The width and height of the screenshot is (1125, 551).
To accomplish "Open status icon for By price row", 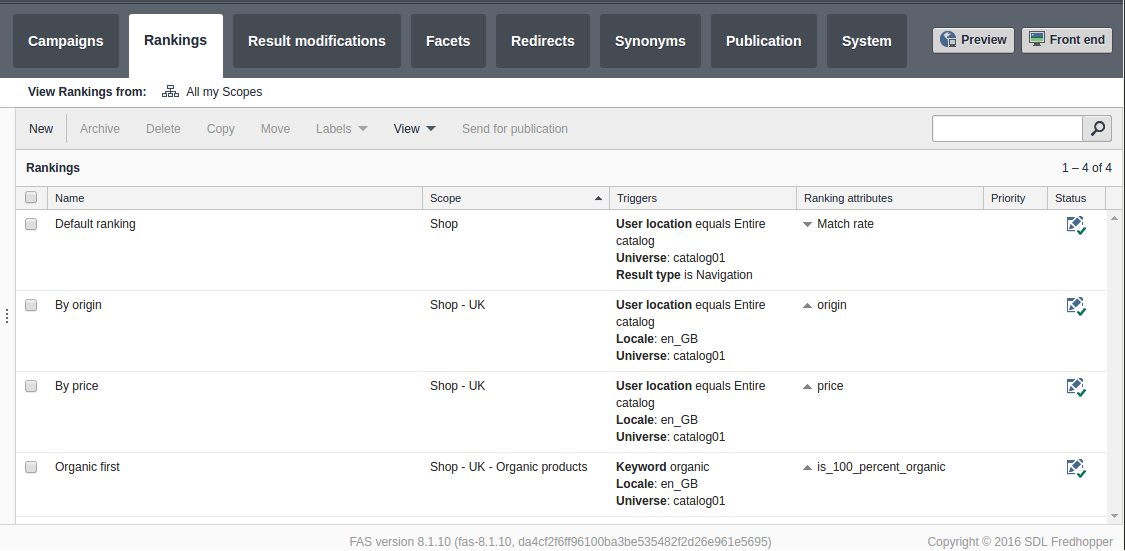I will click(x=1075, y=387).
